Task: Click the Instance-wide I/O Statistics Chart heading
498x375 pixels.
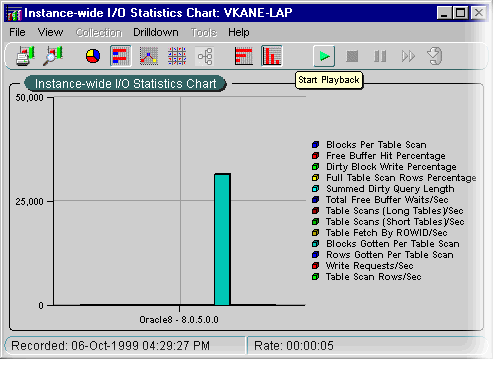Action: (125, 84)
